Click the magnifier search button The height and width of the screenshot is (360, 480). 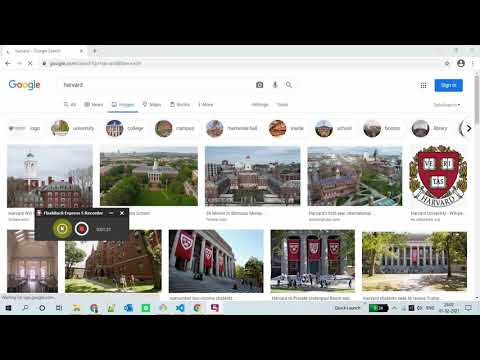[x=289, y=85]
